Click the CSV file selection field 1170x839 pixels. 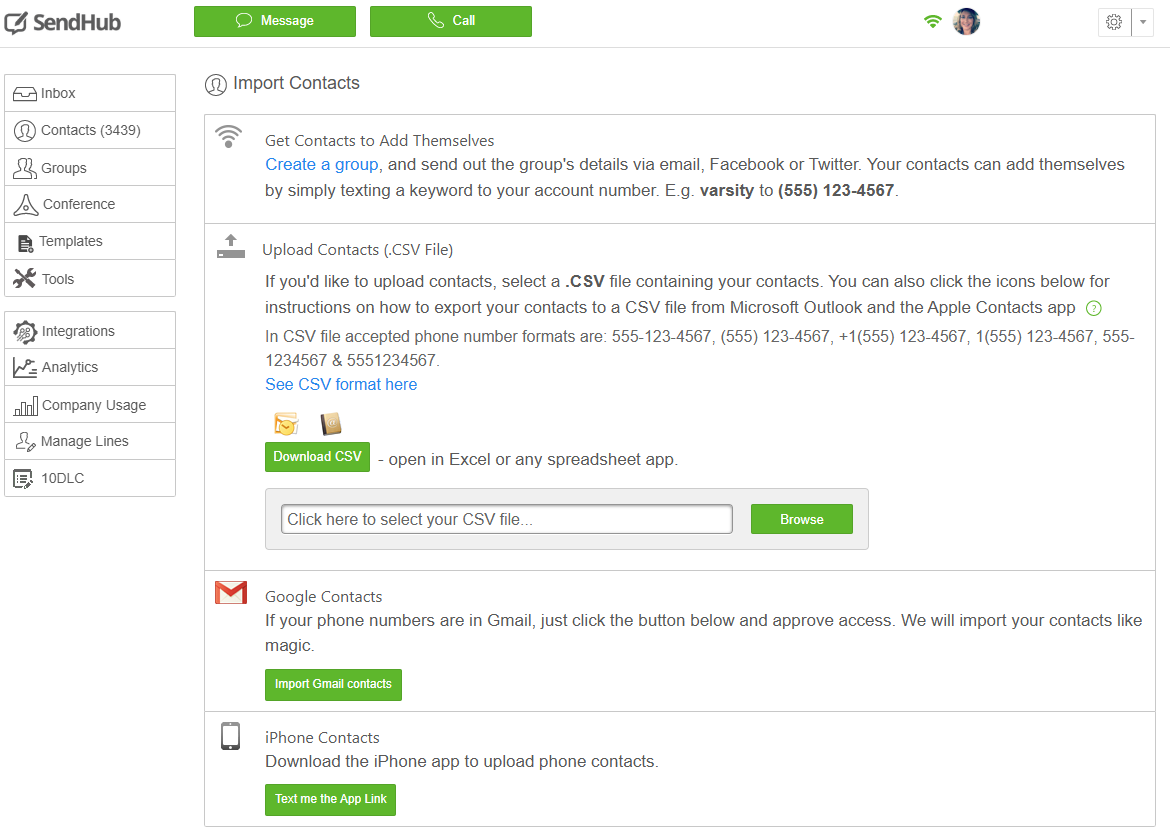(x=506, y=519)
